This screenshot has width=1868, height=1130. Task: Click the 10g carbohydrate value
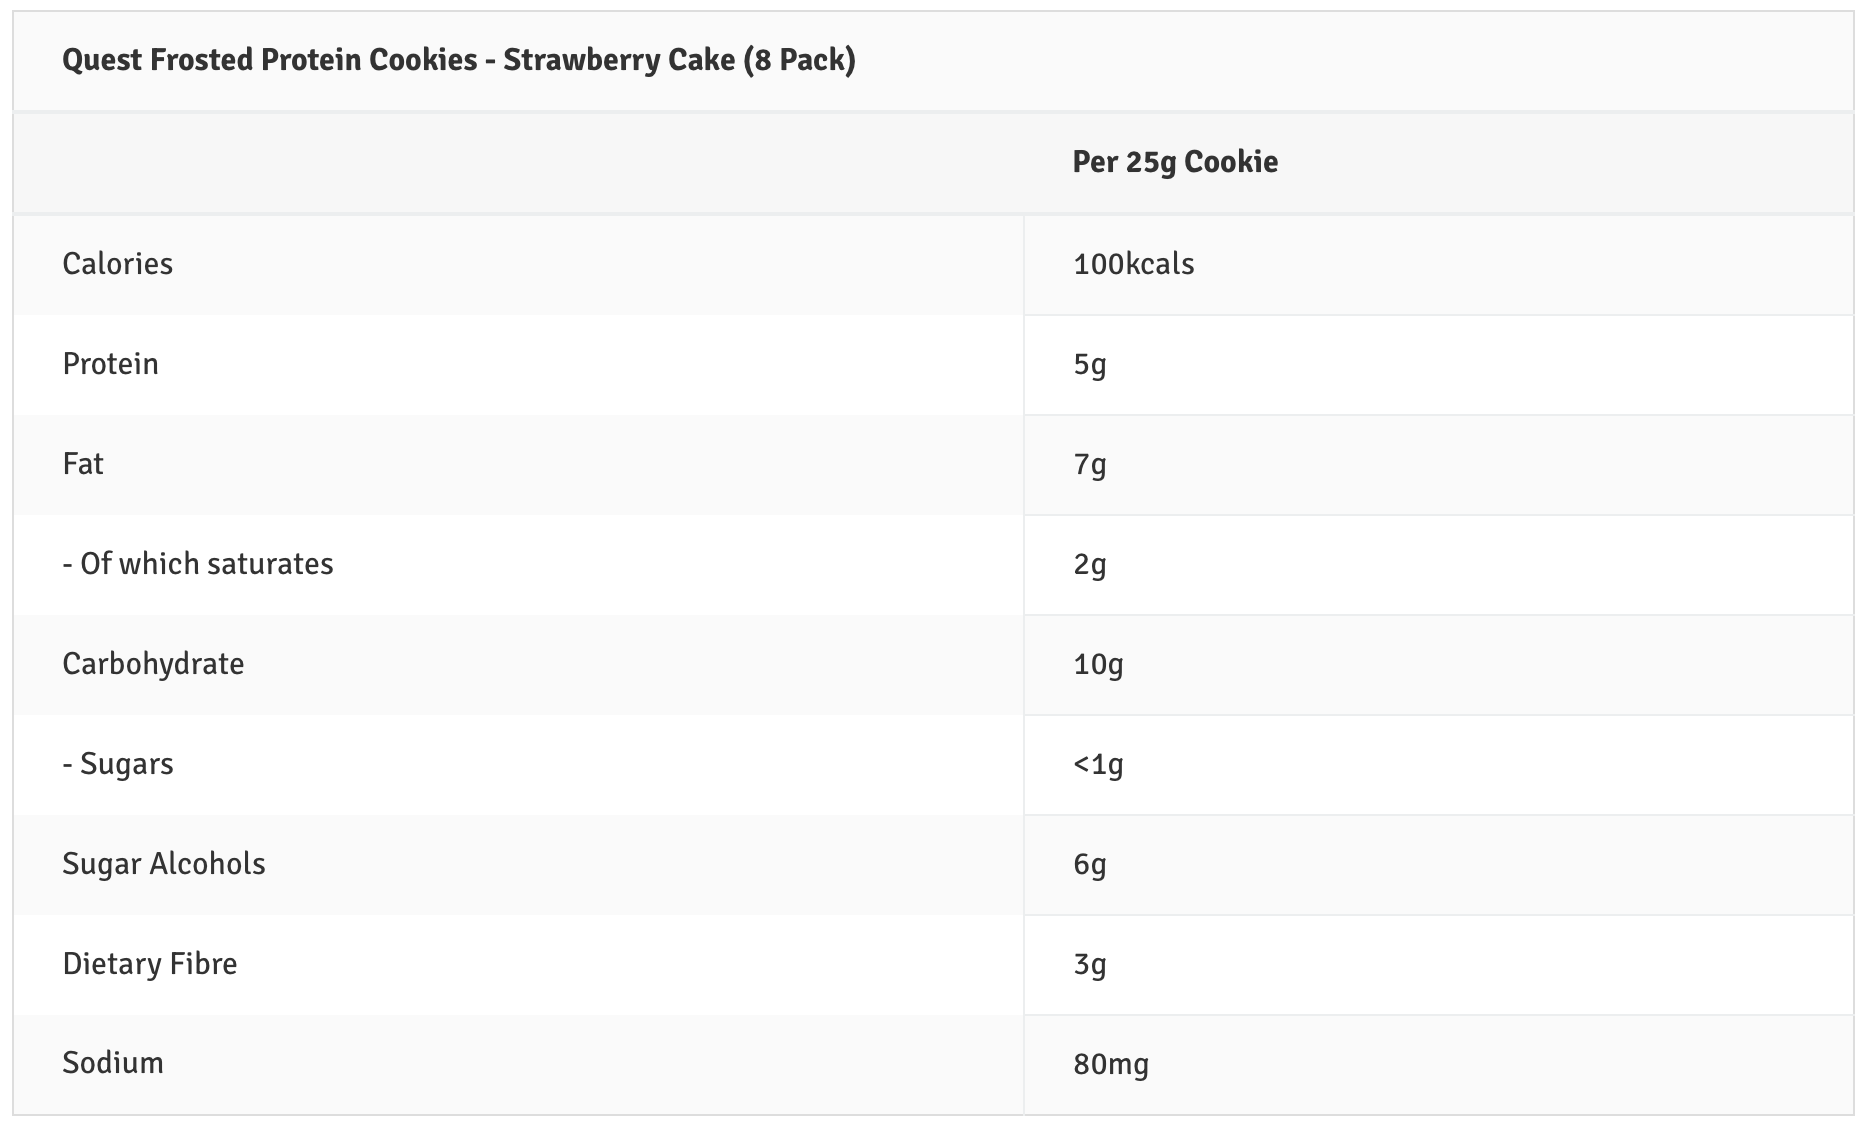click(x=1098, y=664)
